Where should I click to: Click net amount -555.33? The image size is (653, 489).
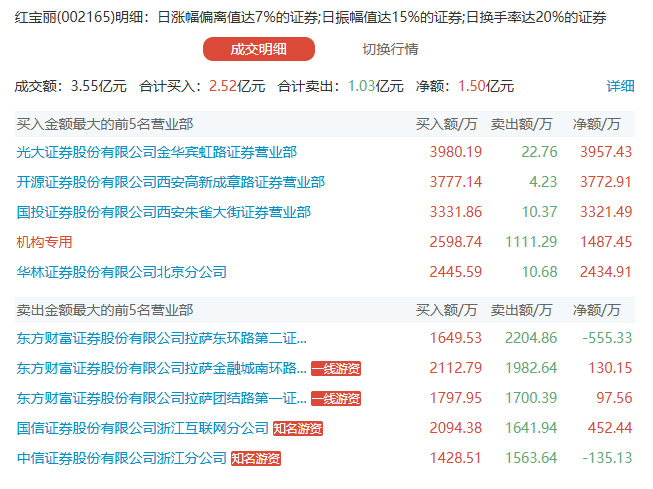(x=607, y=338)
